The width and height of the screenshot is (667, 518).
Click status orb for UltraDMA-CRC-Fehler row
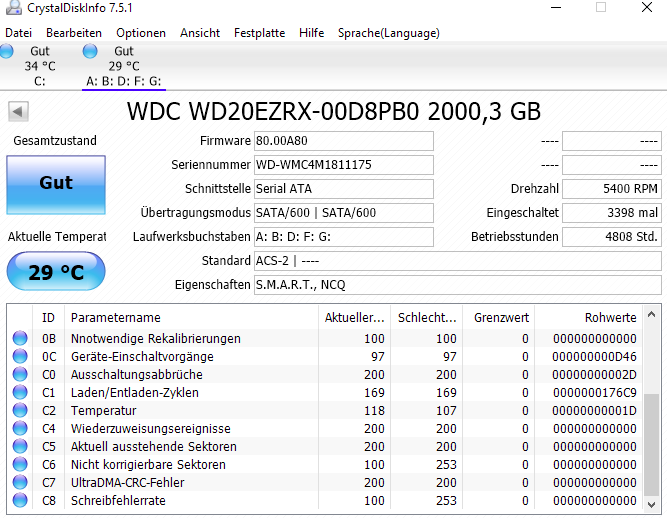pyautogui.click(x=20, y=482)
